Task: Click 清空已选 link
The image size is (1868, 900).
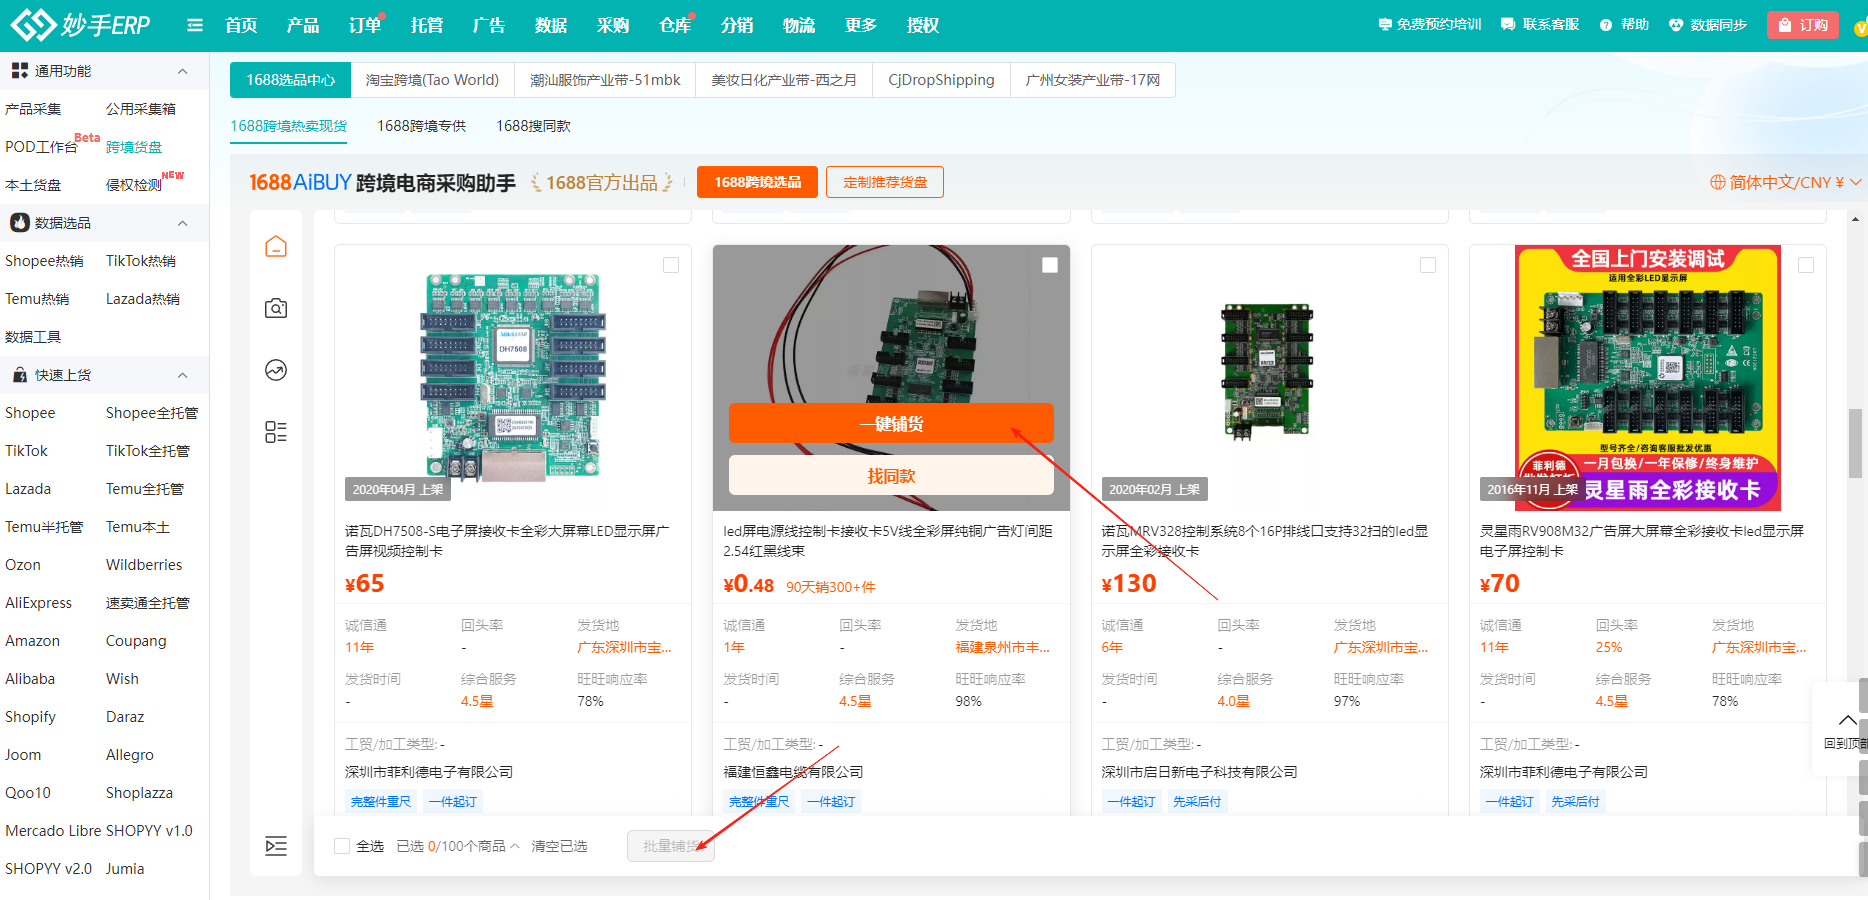Action: [x=559, y=846]
